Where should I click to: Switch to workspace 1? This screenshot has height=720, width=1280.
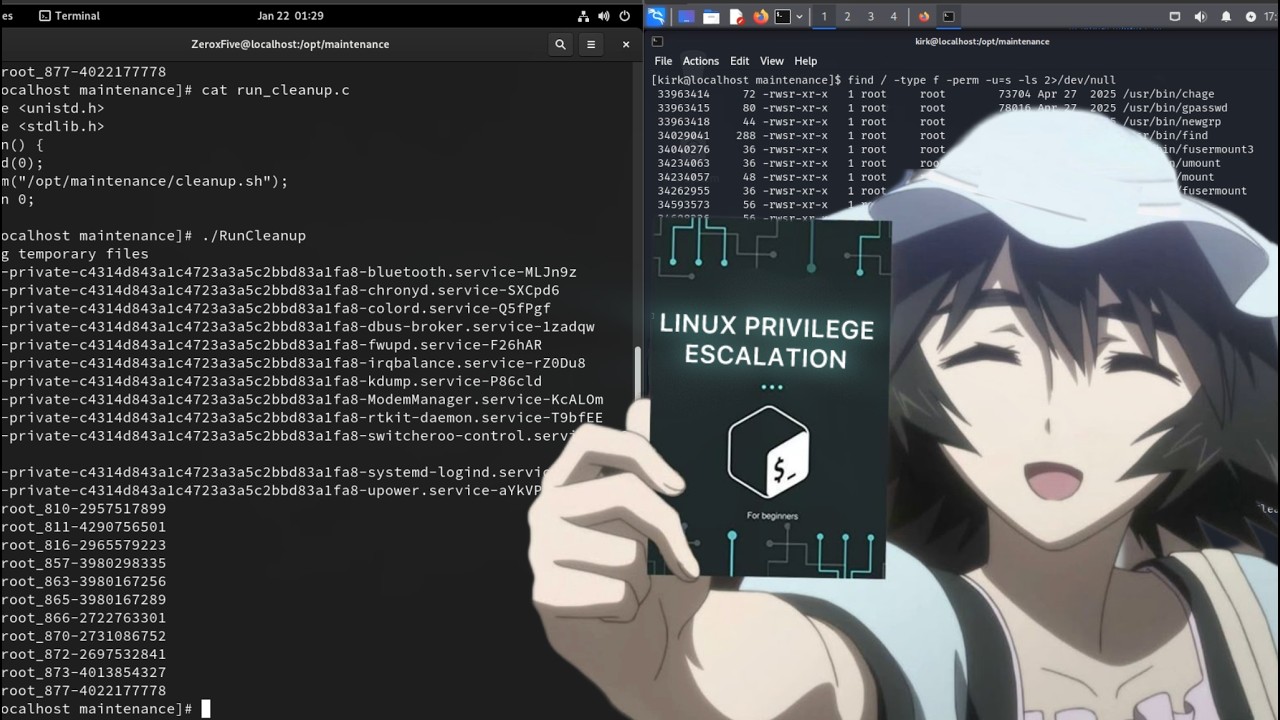[x=824, y=16]
